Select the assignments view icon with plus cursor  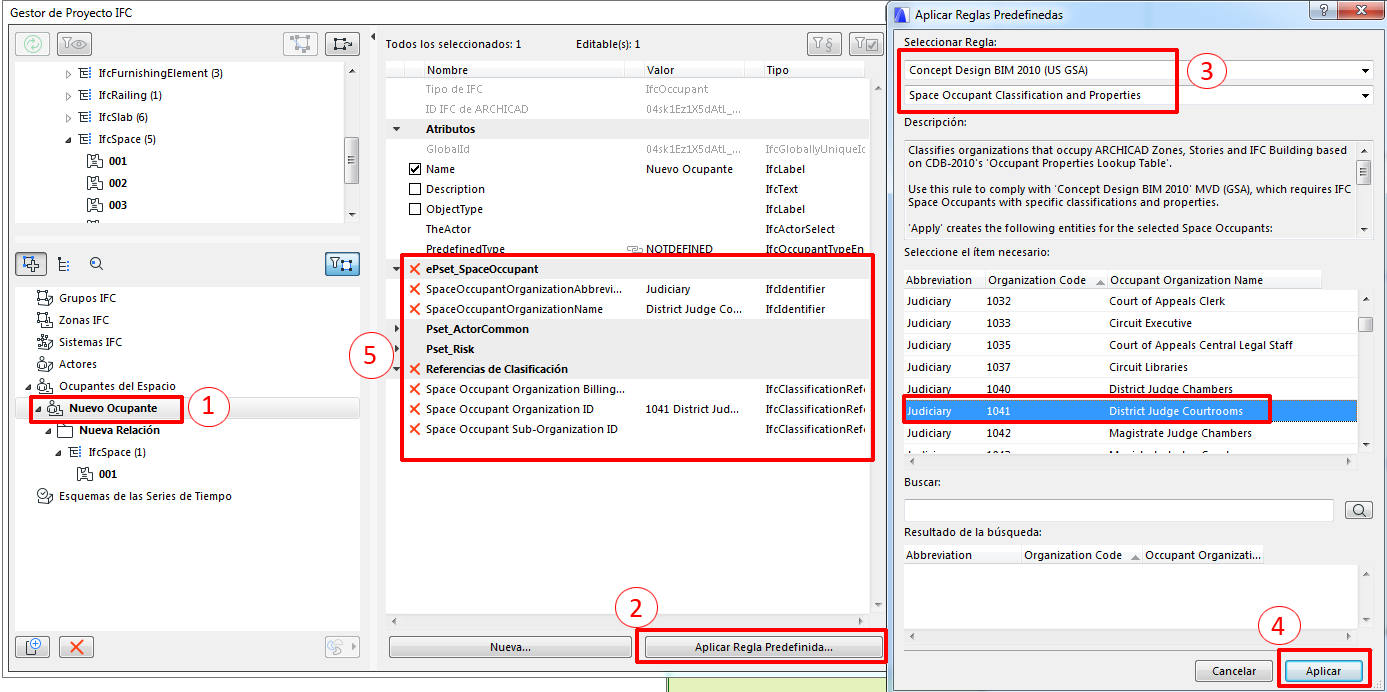(31, 264)
